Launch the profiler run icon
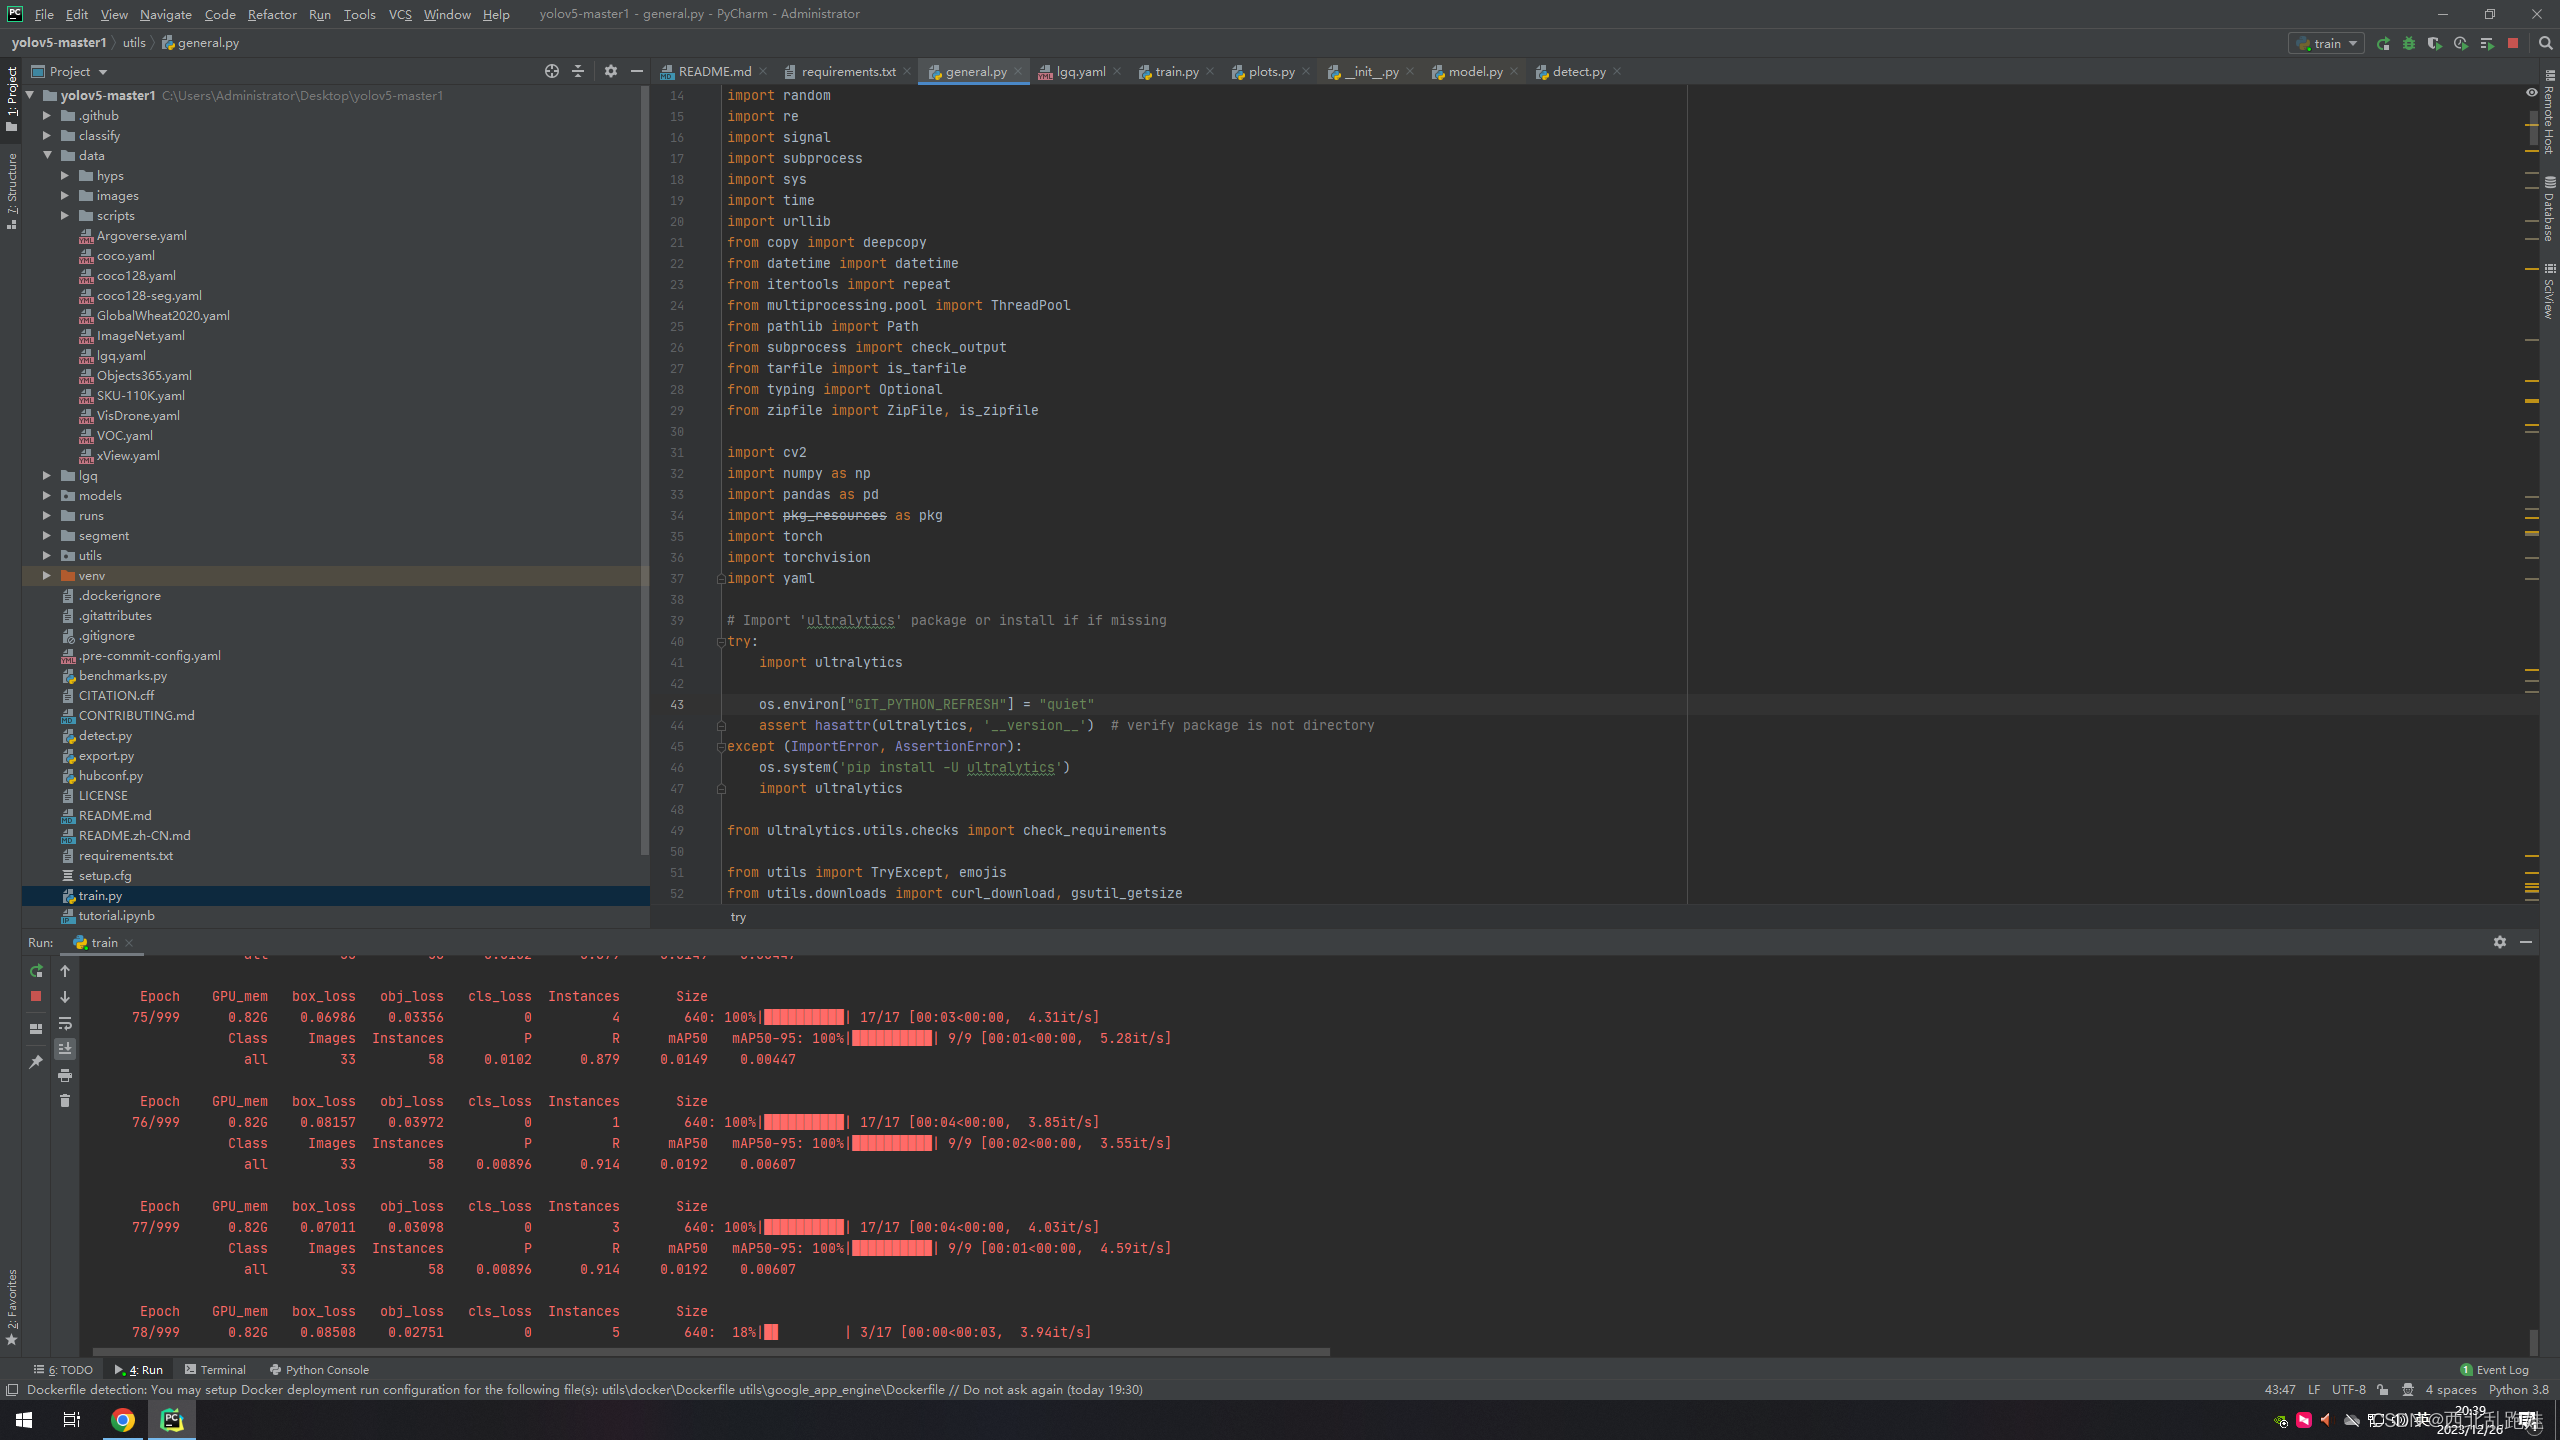Image resolution: width=2560 pixels, height=1440 pixels. [2460, 43]
